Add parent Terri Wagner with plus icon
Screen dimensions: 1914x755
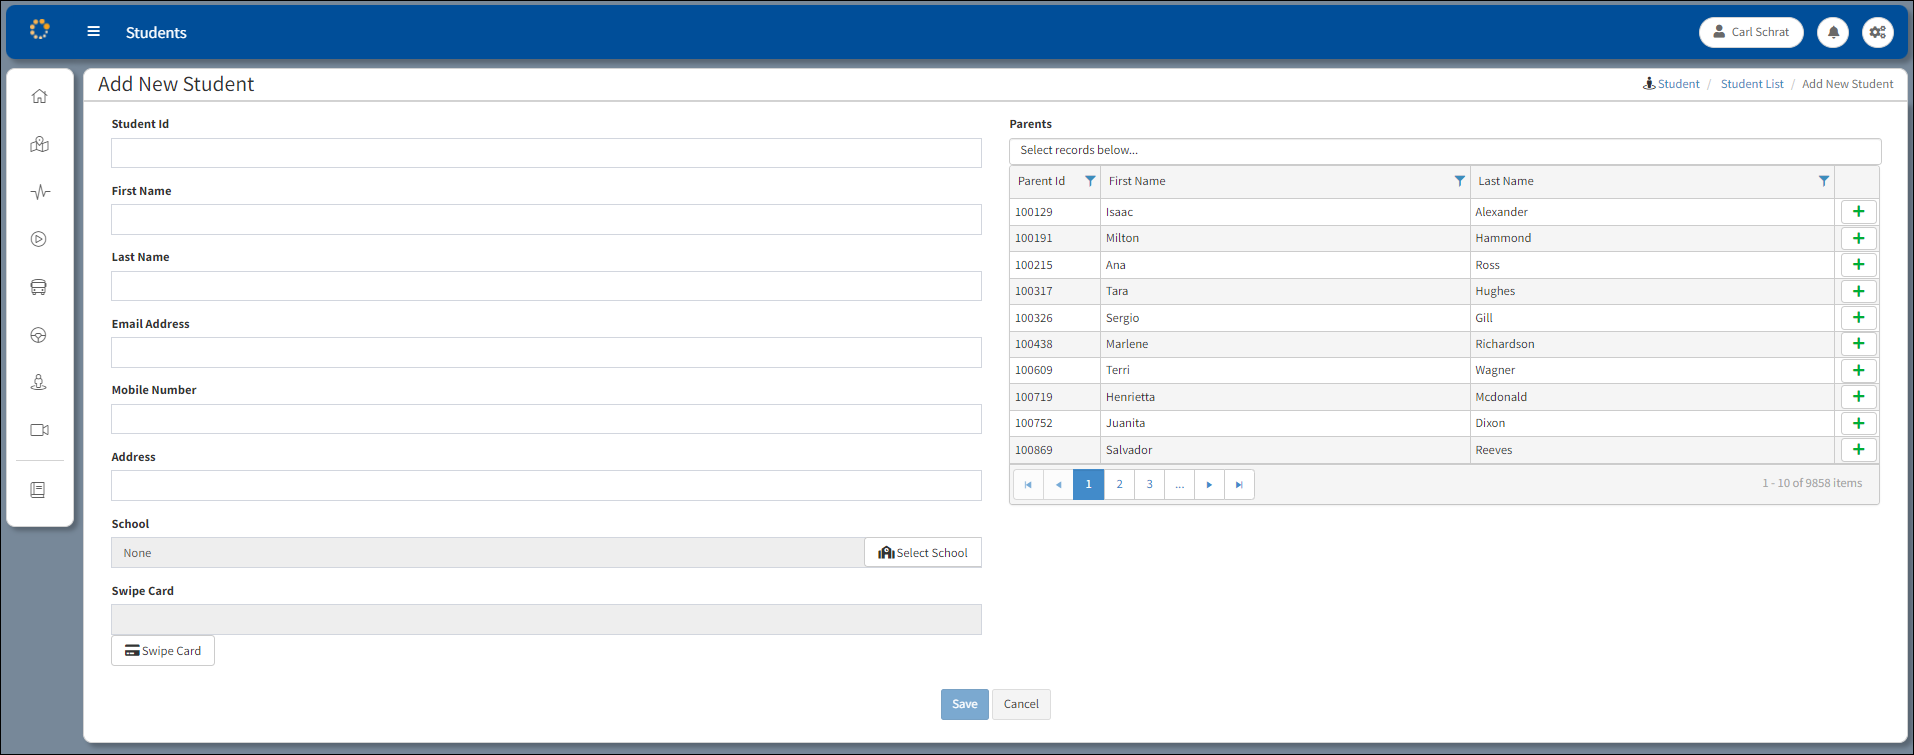coord(1858,370)
